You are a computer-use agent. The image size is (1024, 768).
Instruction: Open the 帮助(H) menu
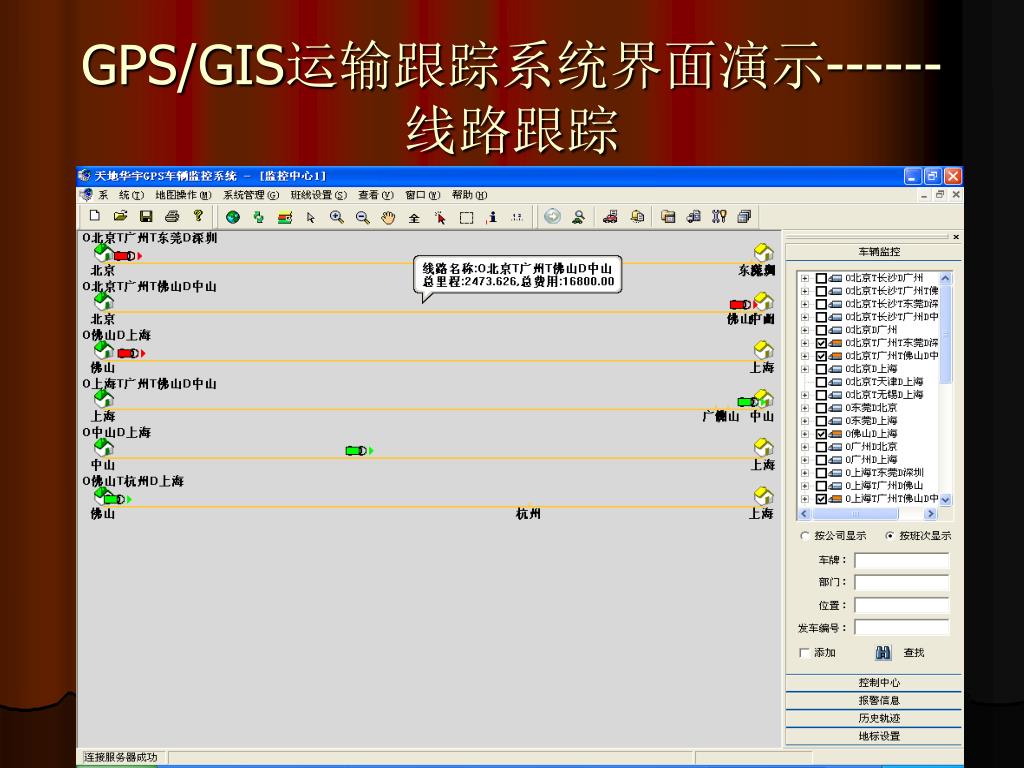point(470,195)
